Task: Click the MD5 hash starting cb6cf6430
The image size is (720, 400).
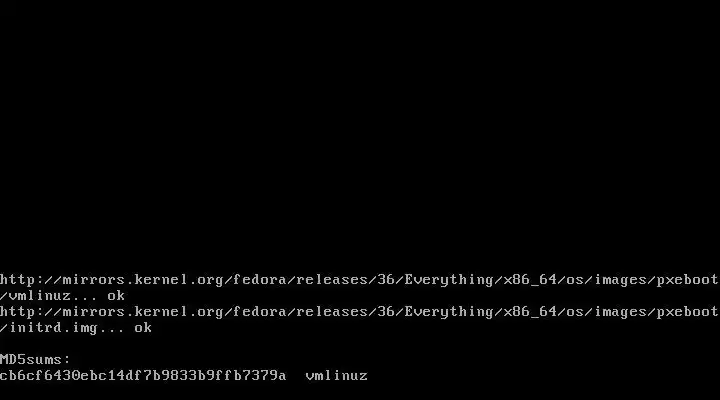Action: pos(143,376)
